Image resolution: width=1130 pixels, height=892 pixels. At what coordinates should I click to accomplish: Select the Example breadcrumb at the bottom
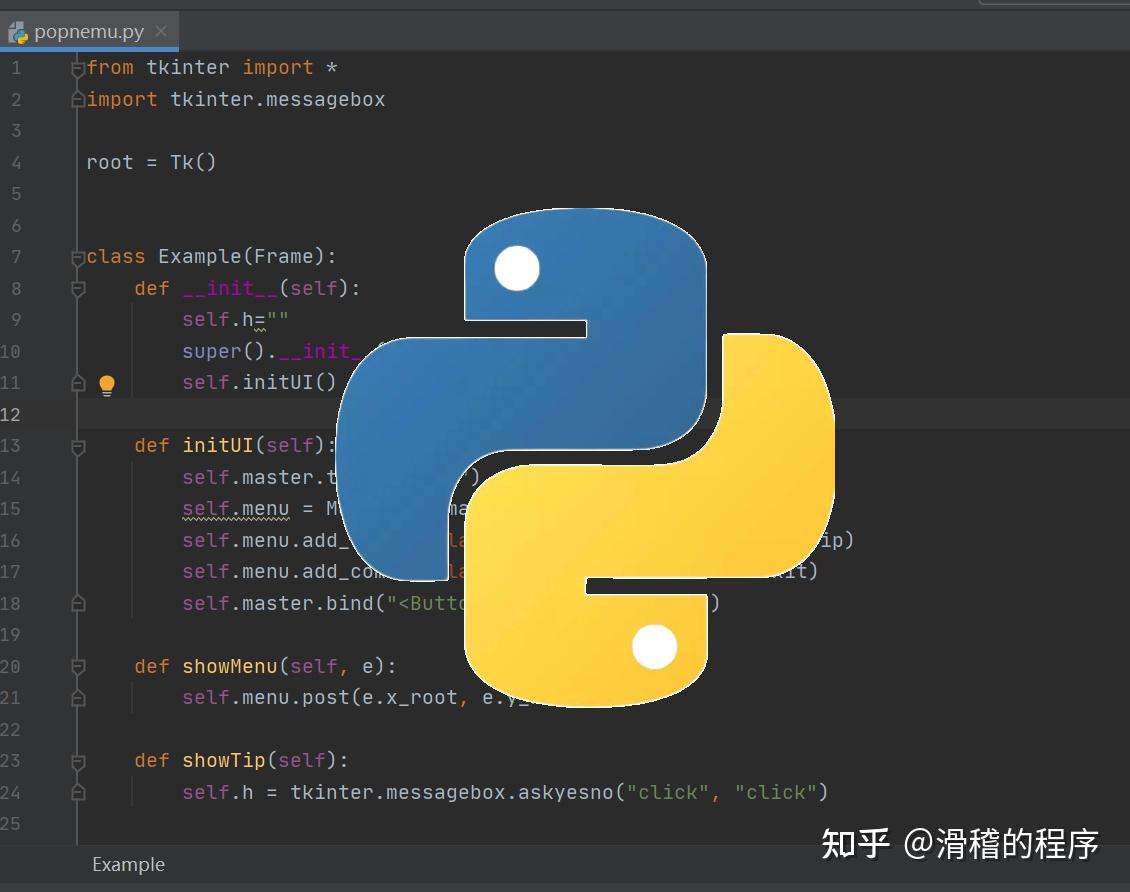pos(128,865)
